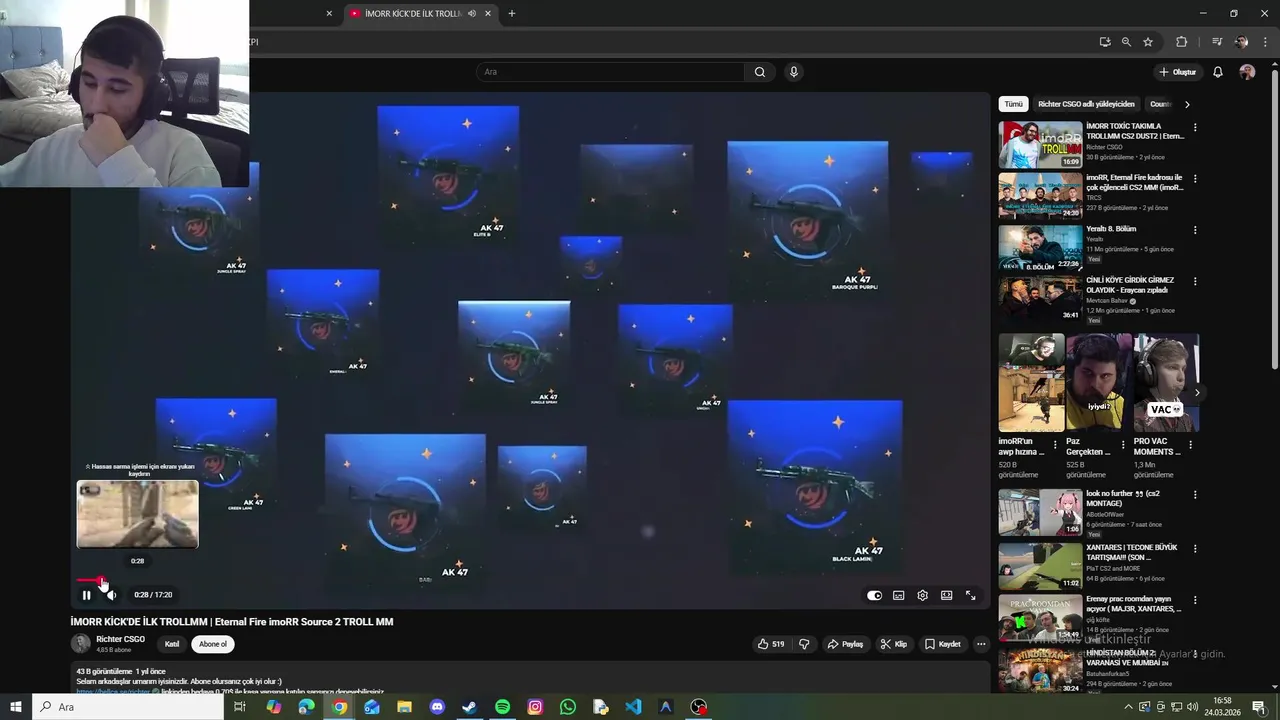
Task: Open options for Yeraltı 8. Bölüm
Action: [1195, 230]
